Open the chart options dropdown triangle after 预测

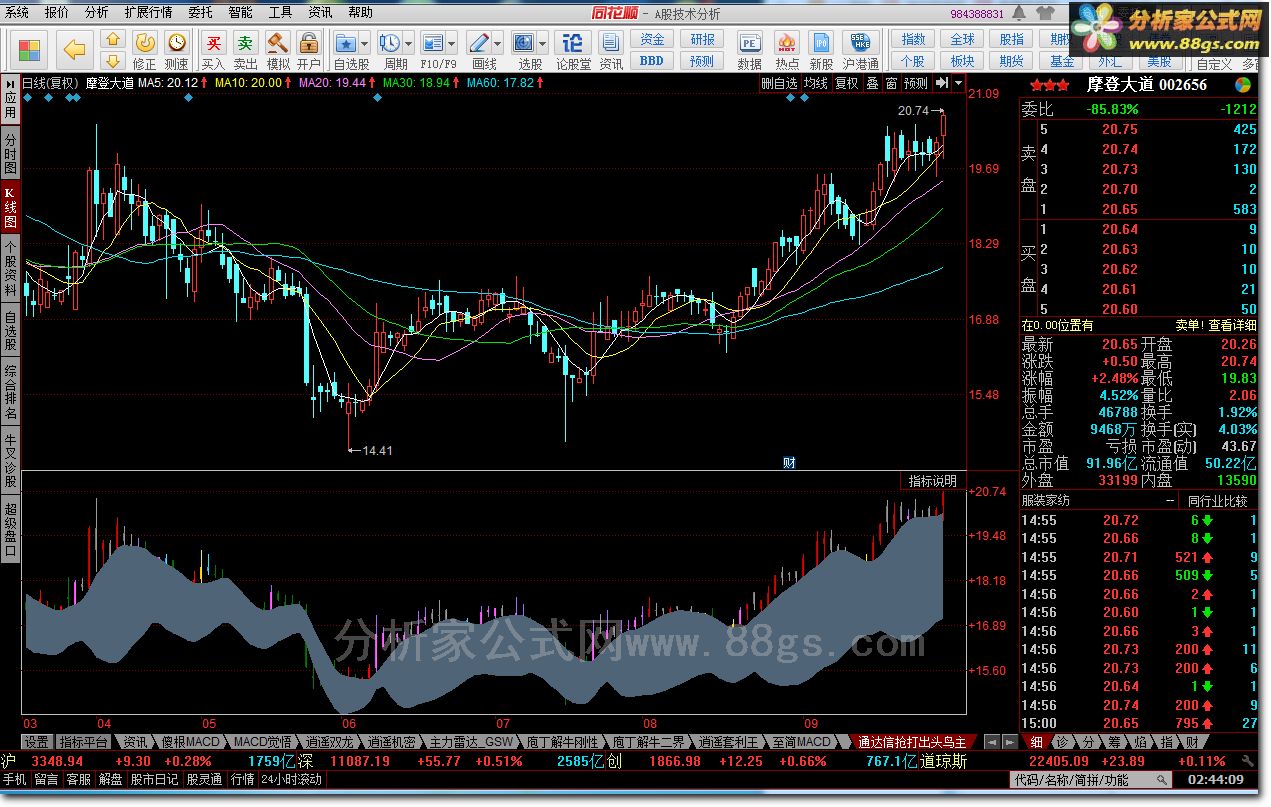957,83
